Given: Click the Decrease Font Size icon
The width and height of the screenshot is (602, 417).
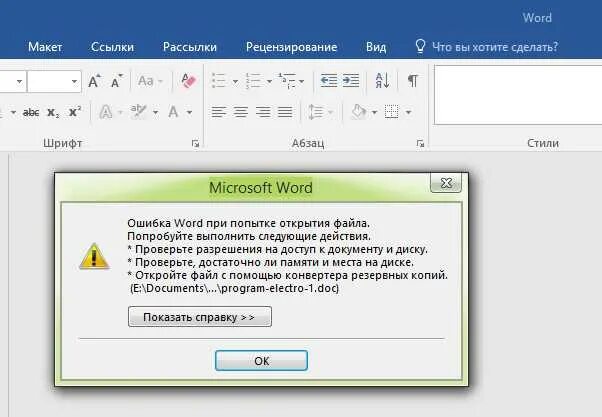Looking at the screenshot, I should [117, 81].
